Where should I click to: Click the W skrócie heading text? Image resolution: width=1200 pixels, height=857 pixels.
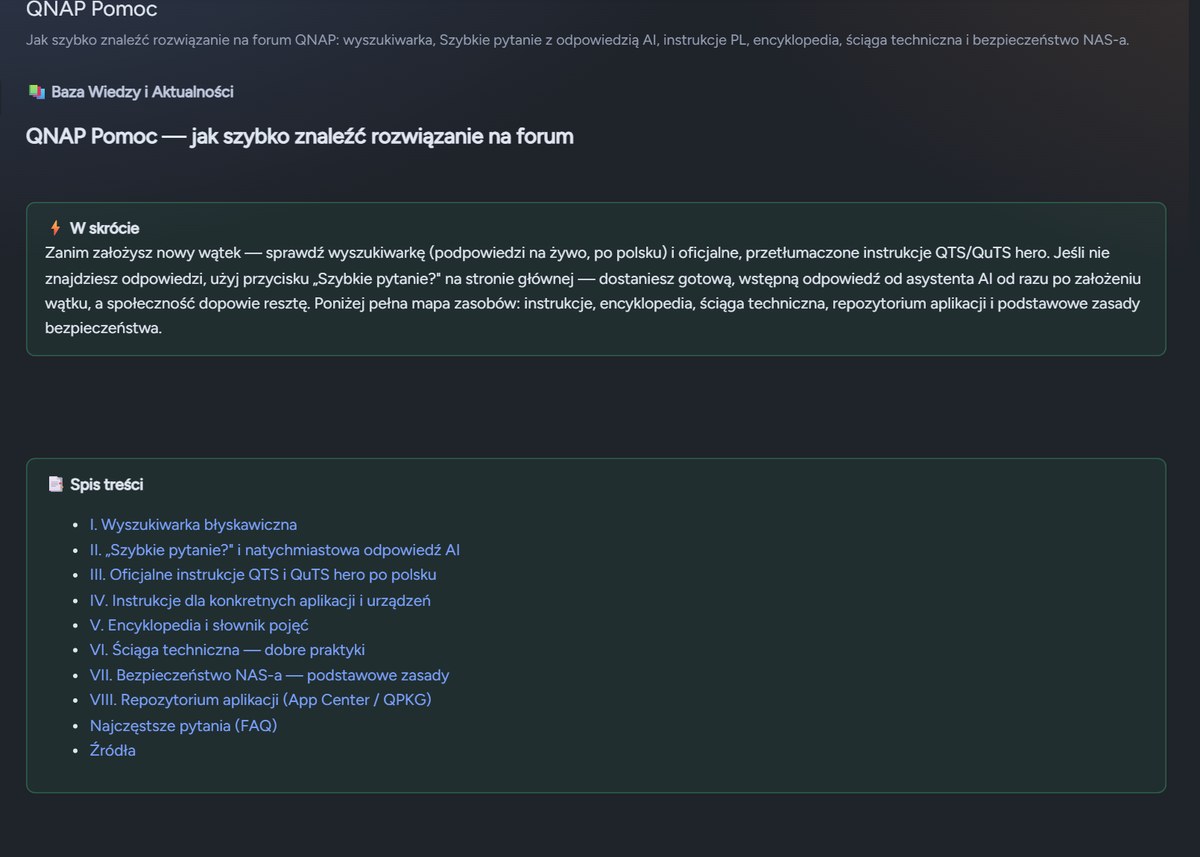pos(104,228)
